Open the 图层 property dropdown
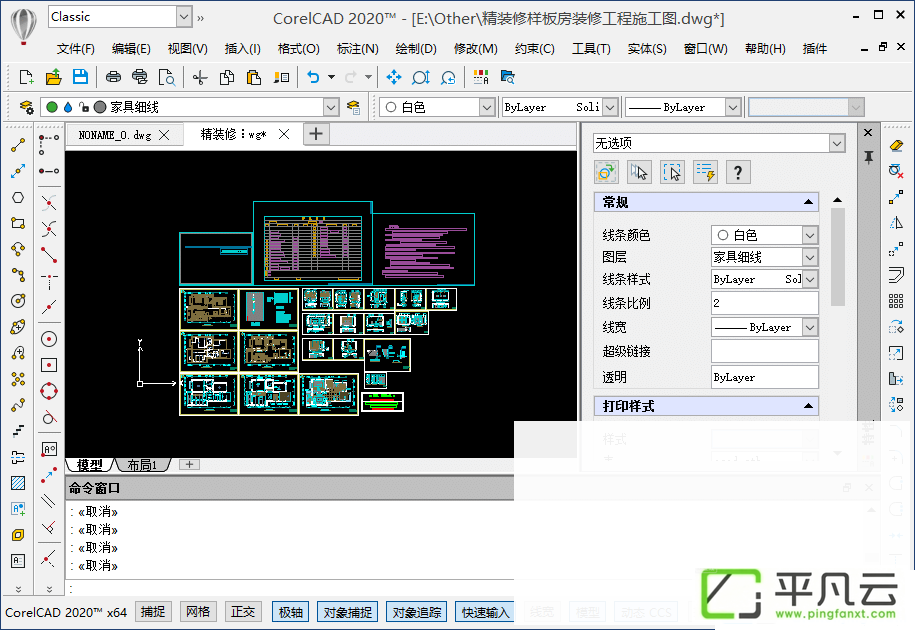The width and height of the screenshot is (915, 630). click(x=809, y=257)
